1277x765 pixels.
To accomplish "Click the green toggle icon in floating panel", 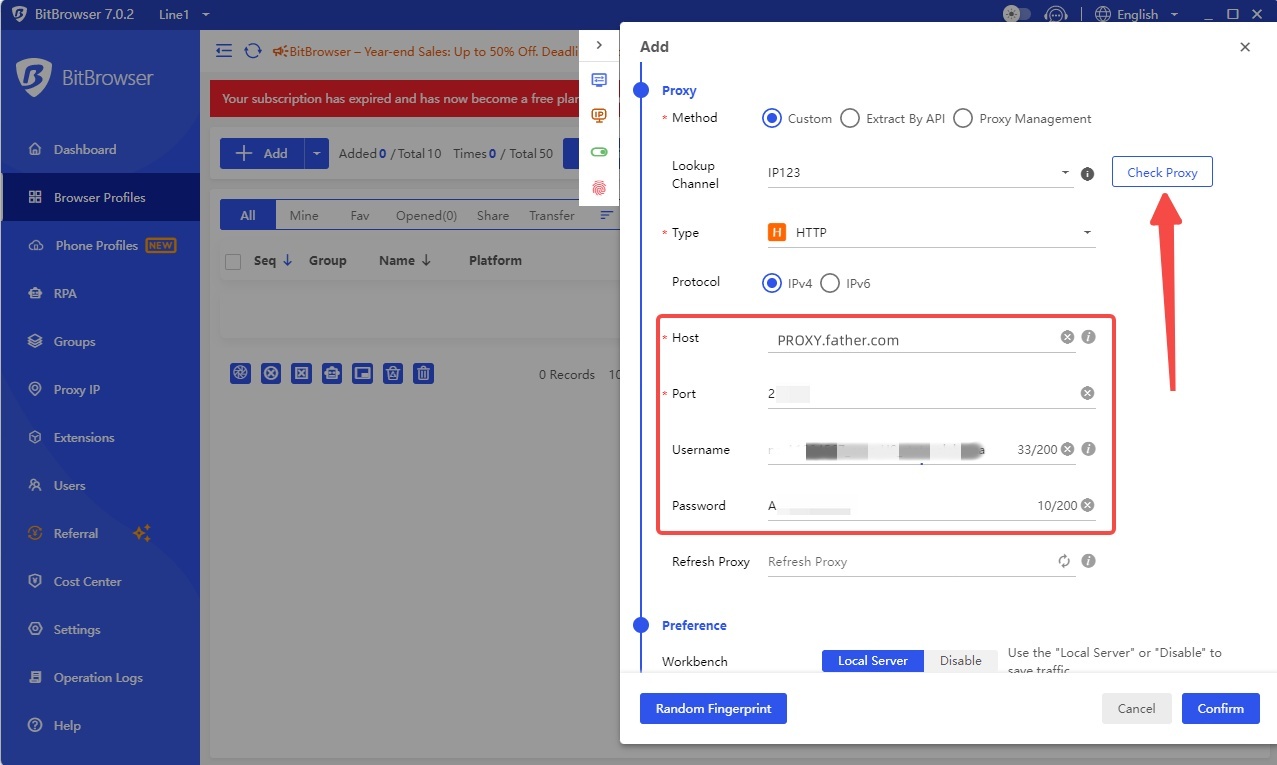I will click(599, 152).
